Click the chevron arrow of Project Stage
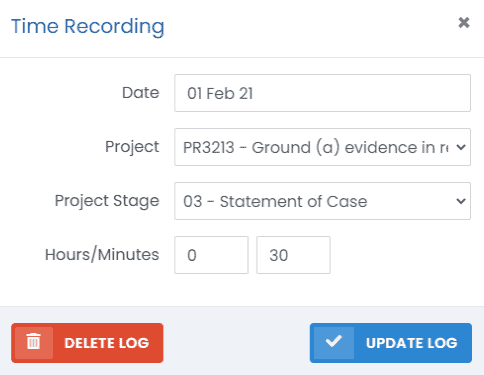This screenshot has width=484, height=375. 461,201
